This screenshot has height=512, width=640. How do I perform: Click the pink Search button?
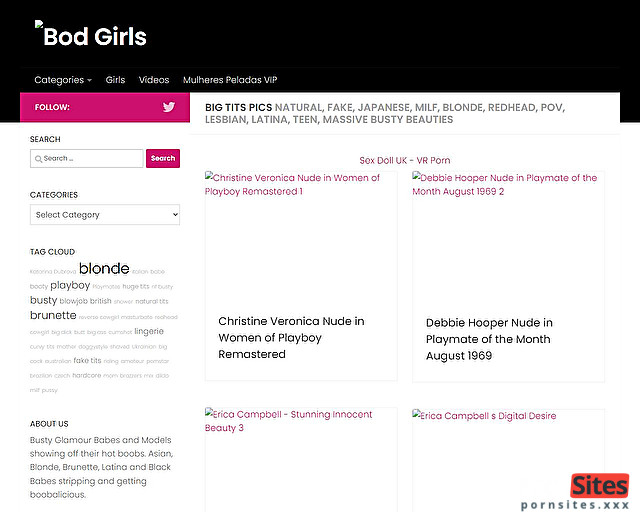pos(163,158)
